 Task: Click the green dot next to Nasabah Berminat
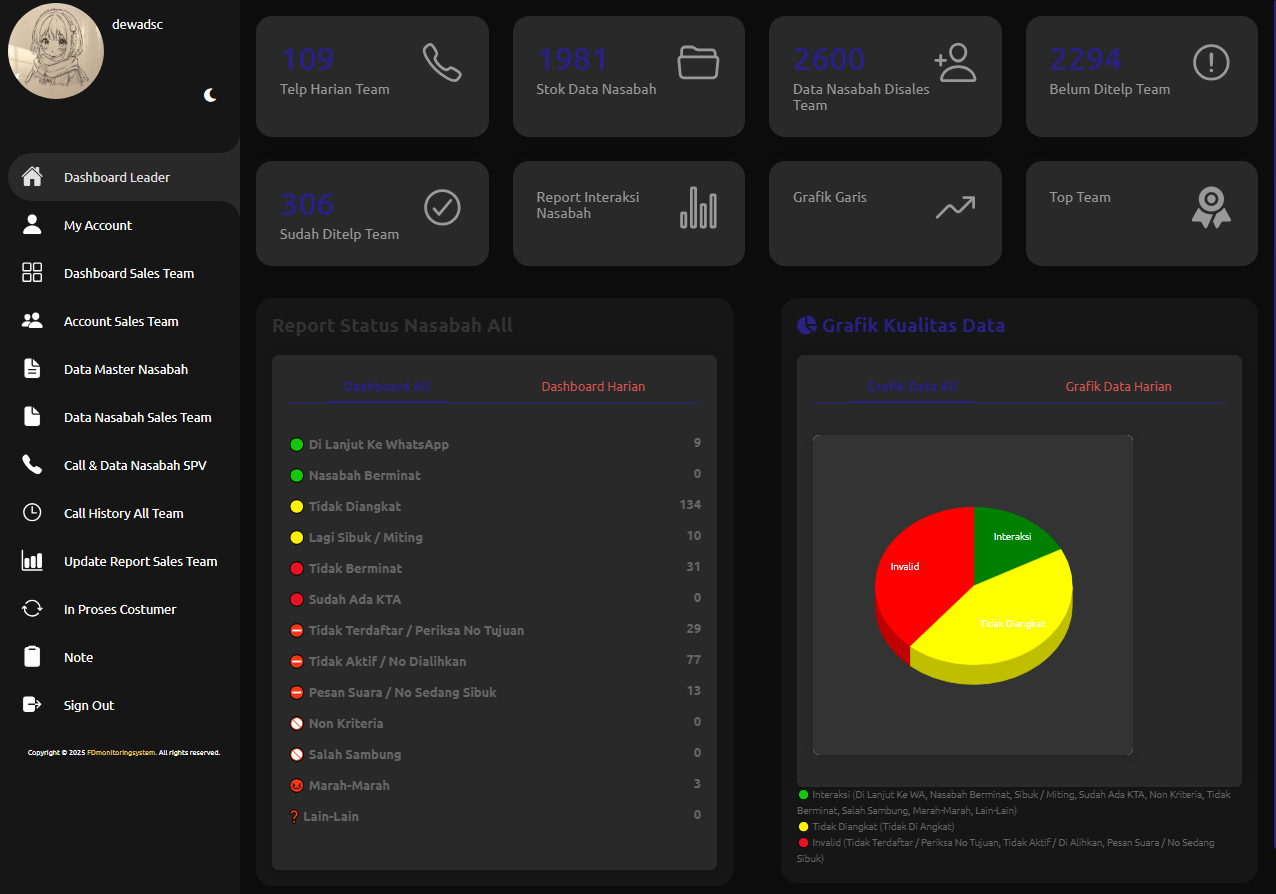294,475
